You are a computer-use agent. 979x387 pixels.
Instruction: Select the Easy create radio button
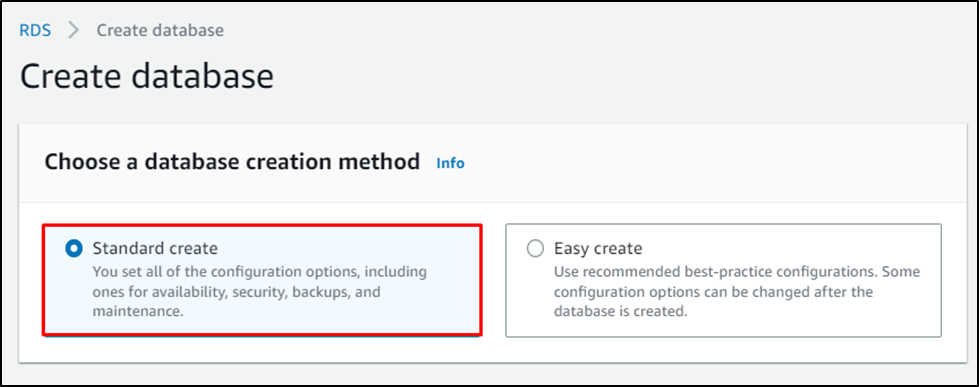click(x=535, y=249)
